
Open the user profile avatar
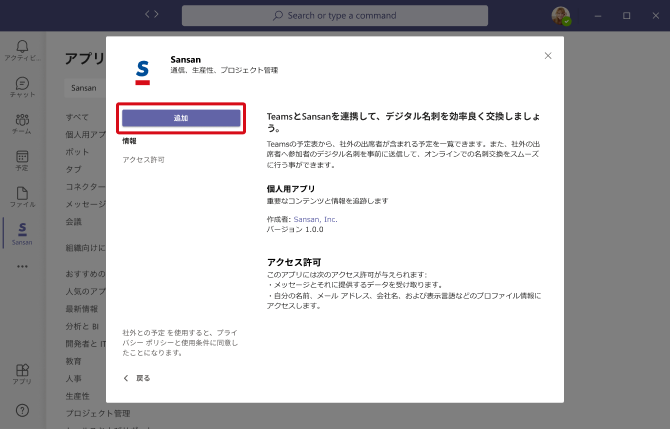click(x=561, y=16)
